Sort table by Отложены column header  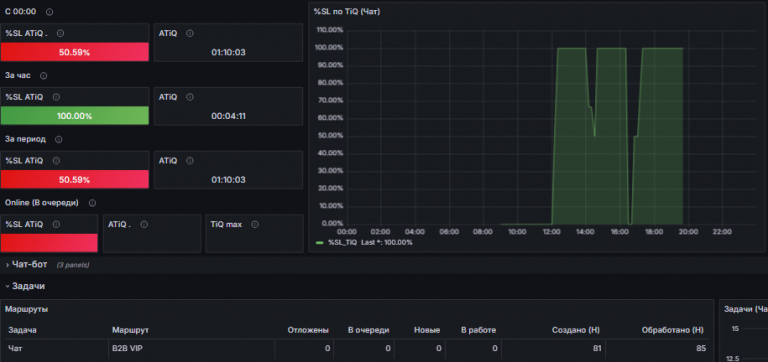click(308, 330)
